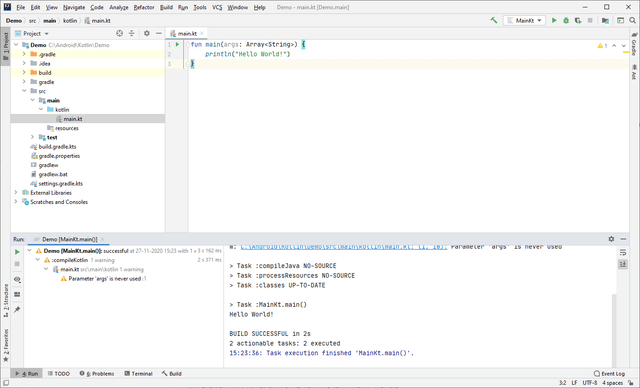Click the warning indicator in editor corner
This screenshot has width=640, height=388.
coord(602,46)
